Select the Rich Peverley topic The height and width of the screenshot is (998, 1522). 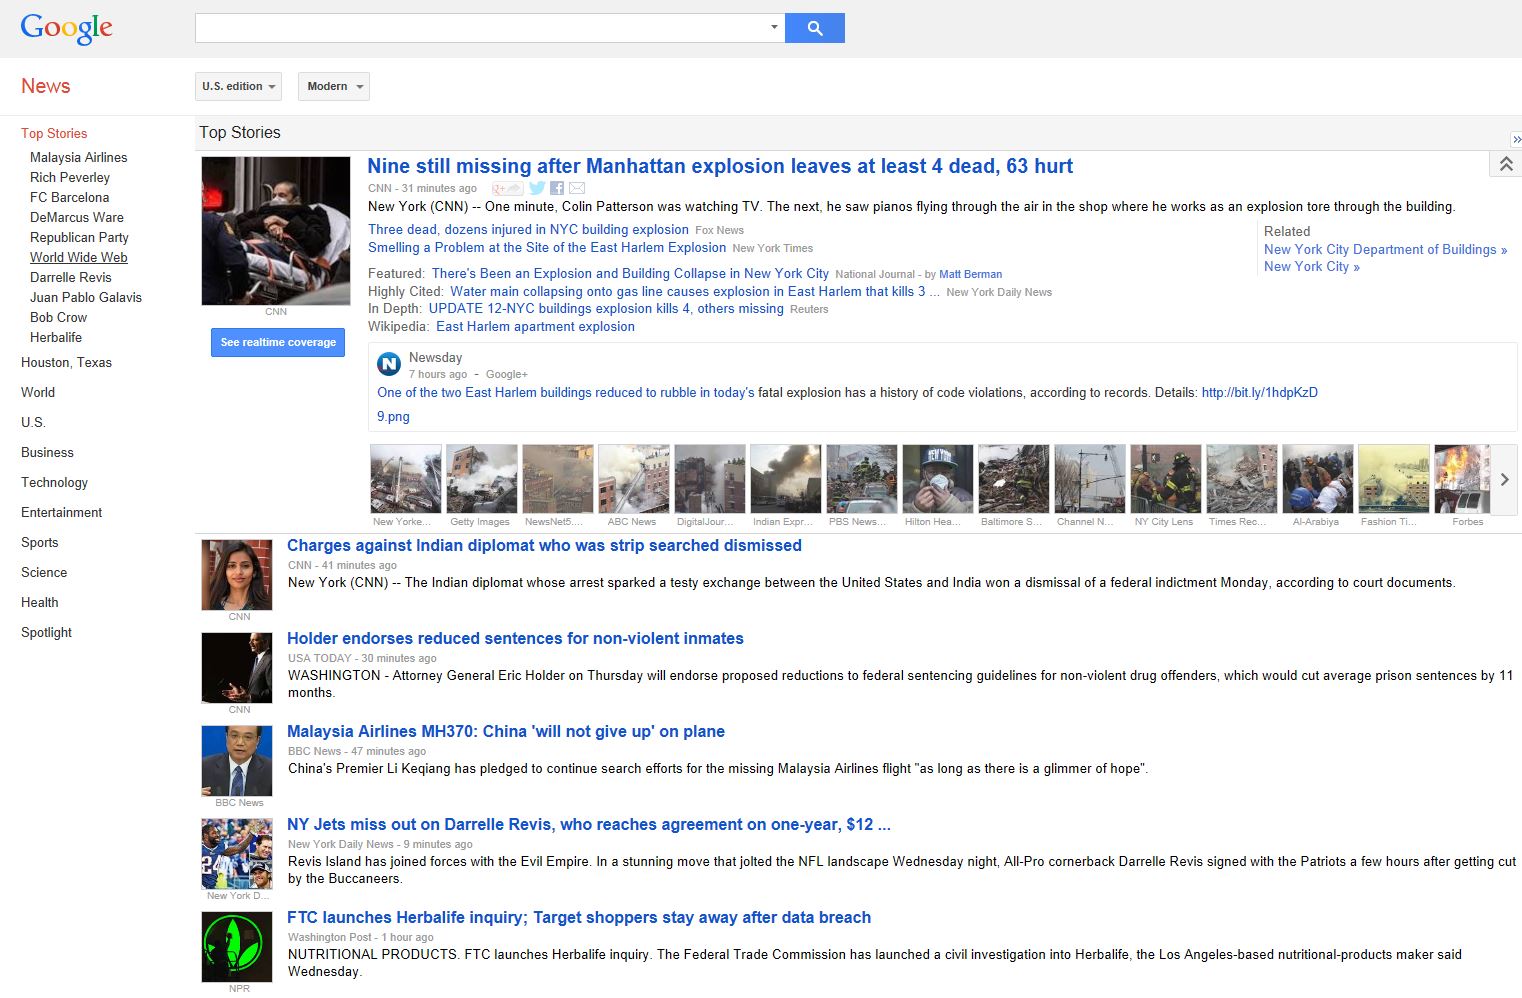point(70,177)
